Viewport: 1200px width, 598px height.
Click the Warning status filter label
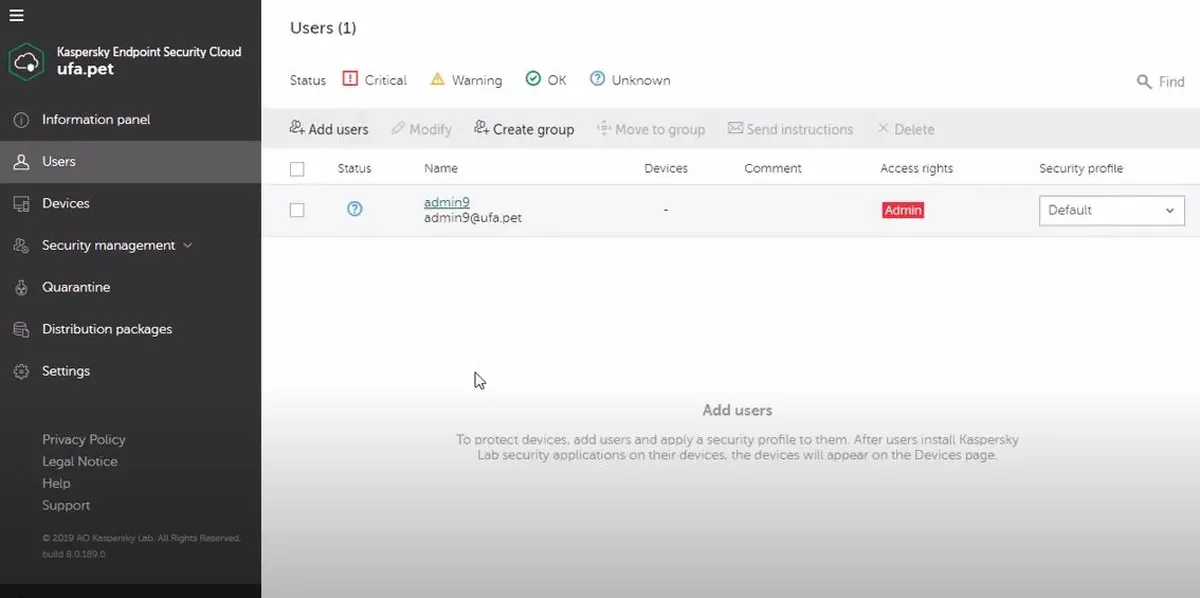477,80
